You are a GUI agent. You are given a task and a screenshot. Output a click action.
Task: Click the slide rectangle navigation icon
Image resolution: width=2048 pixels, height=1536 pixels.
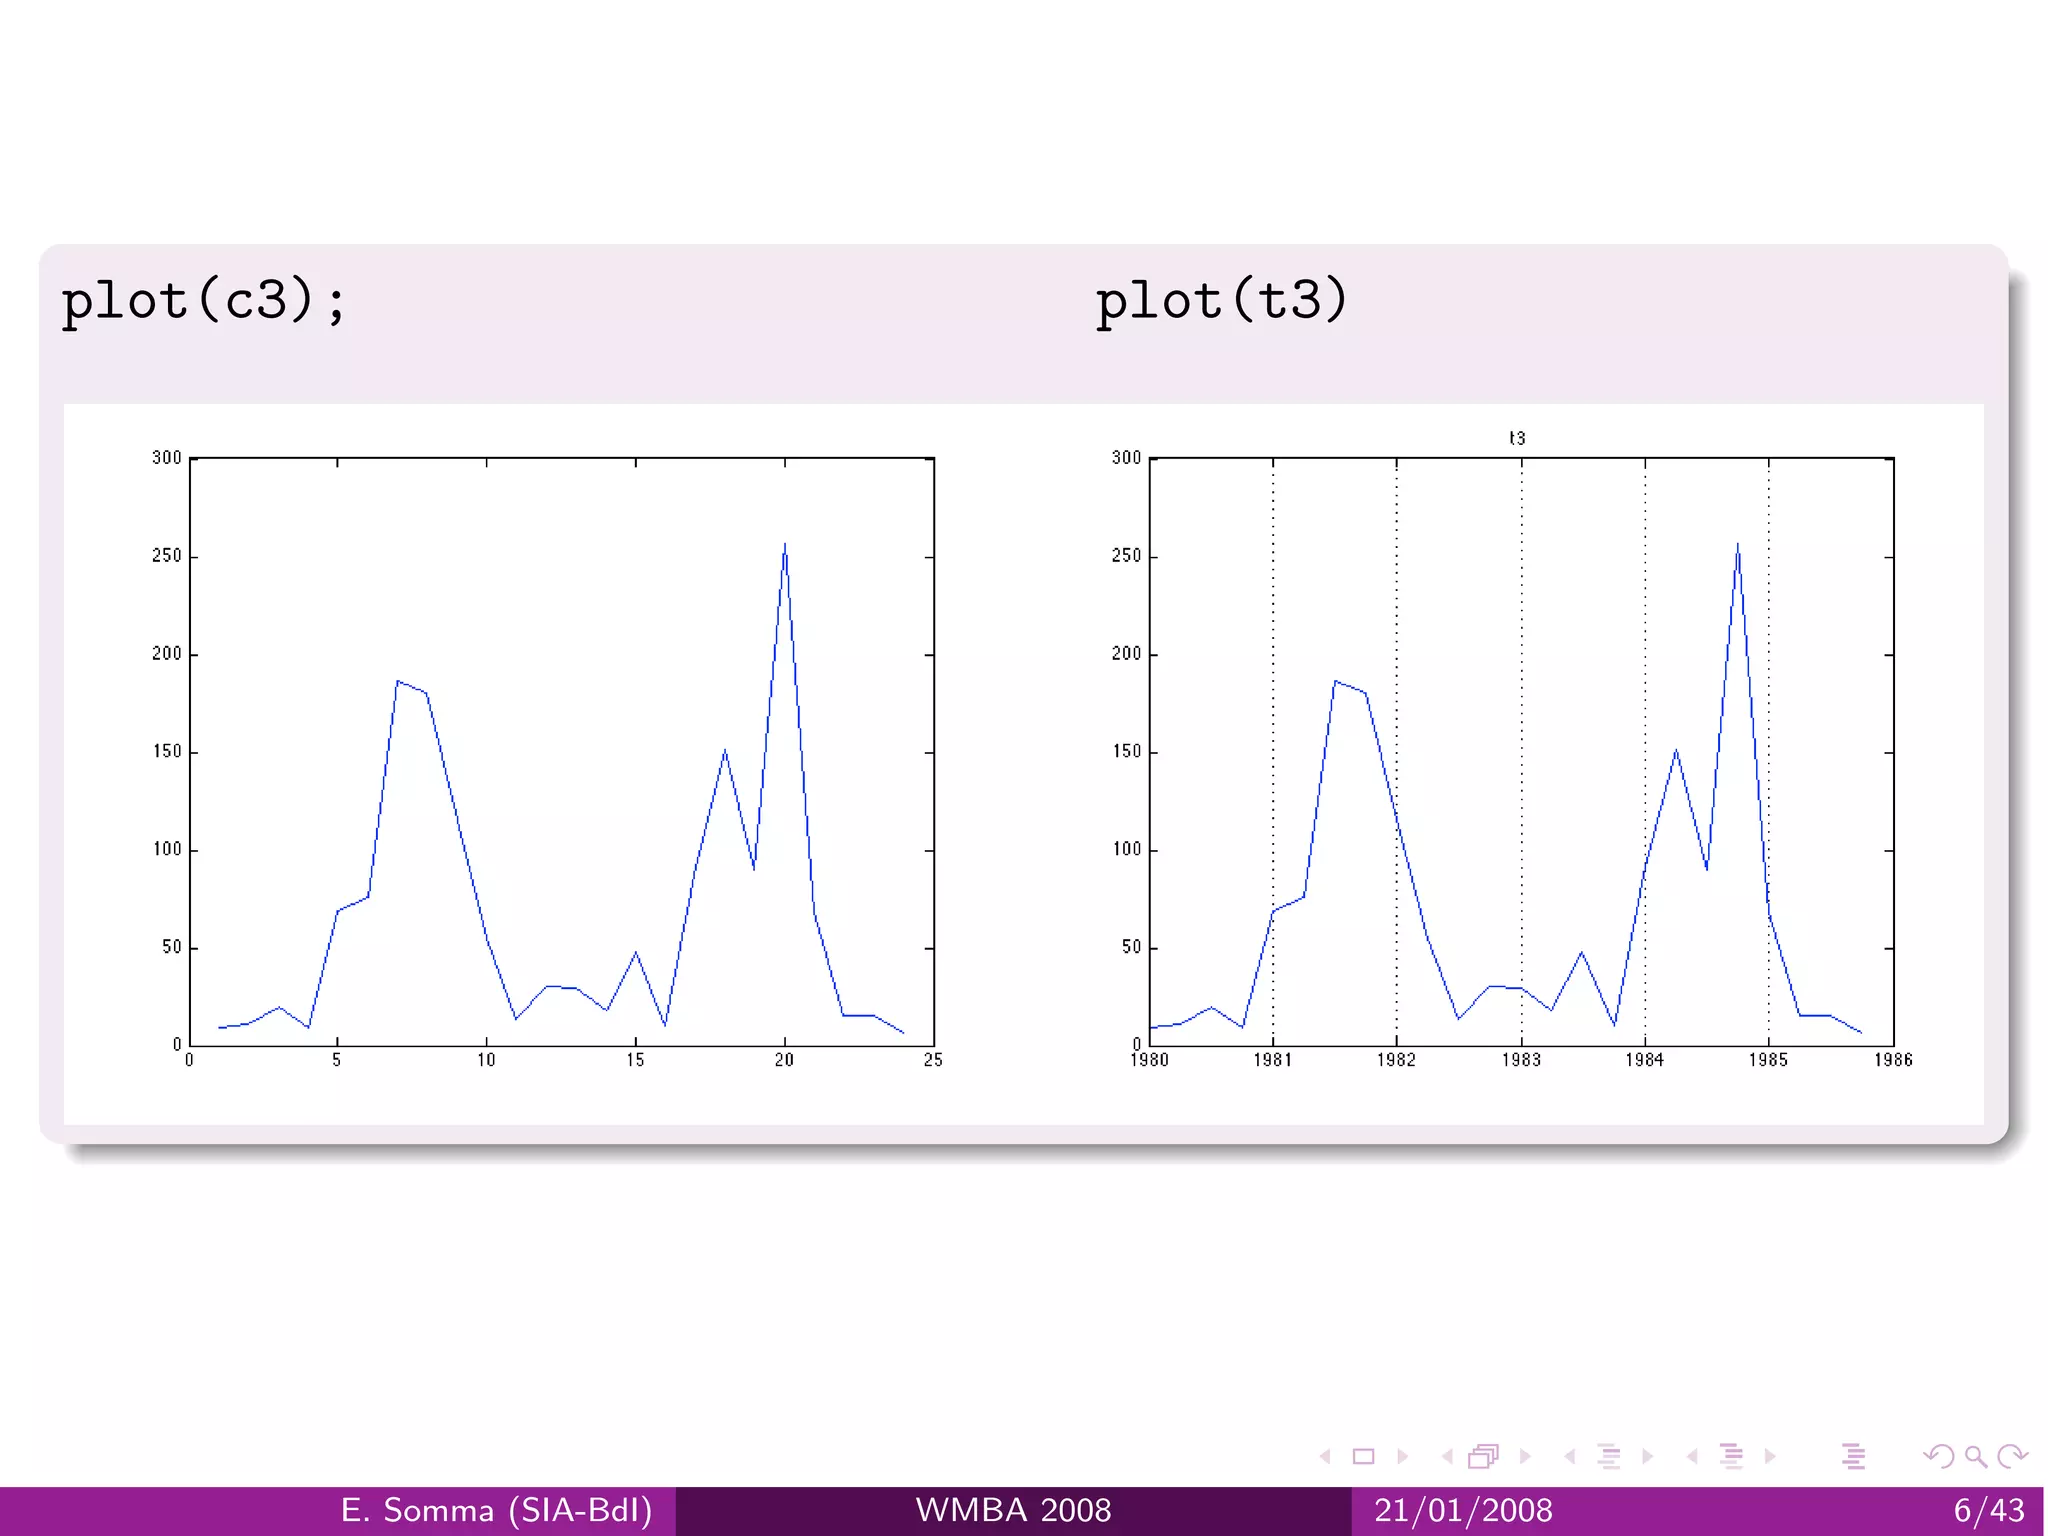pyautogui.click(x=1363, y=1457)
